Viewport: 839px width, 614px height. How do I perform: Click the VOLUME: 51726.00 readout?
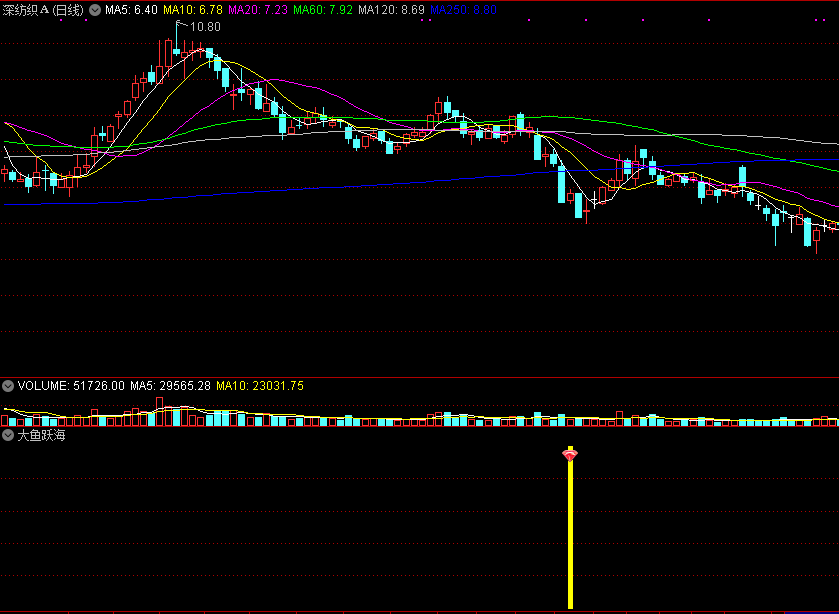tap(71, 386)
